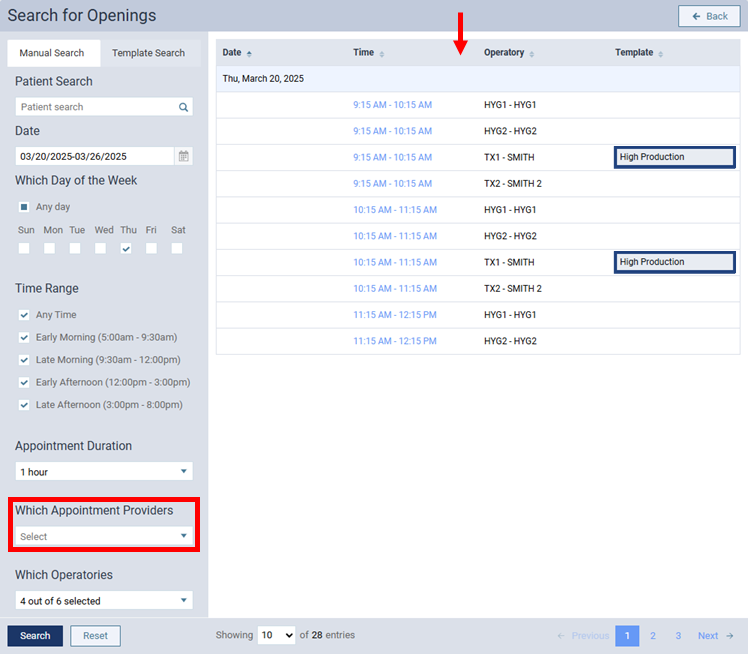Select High Production template for 9:15 AM slot
This screenshot has height=654, width=748.
675,157
